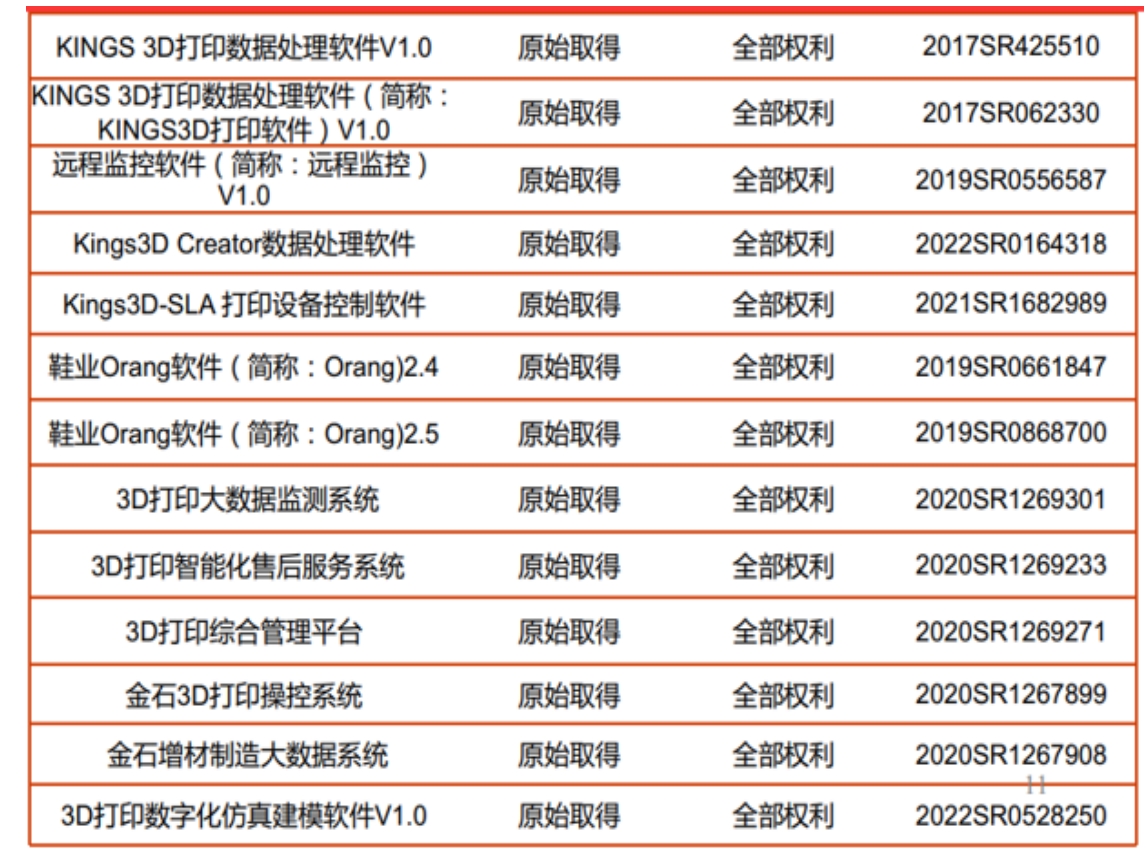Click registration number 2019SR0556587

coord(1010,180)
